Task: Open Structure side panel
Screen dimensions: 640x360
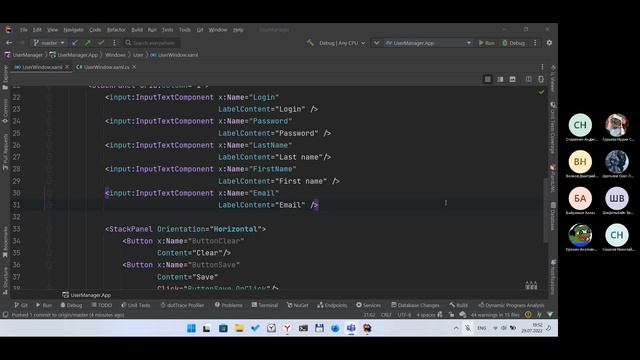Action: pos(5,280)
